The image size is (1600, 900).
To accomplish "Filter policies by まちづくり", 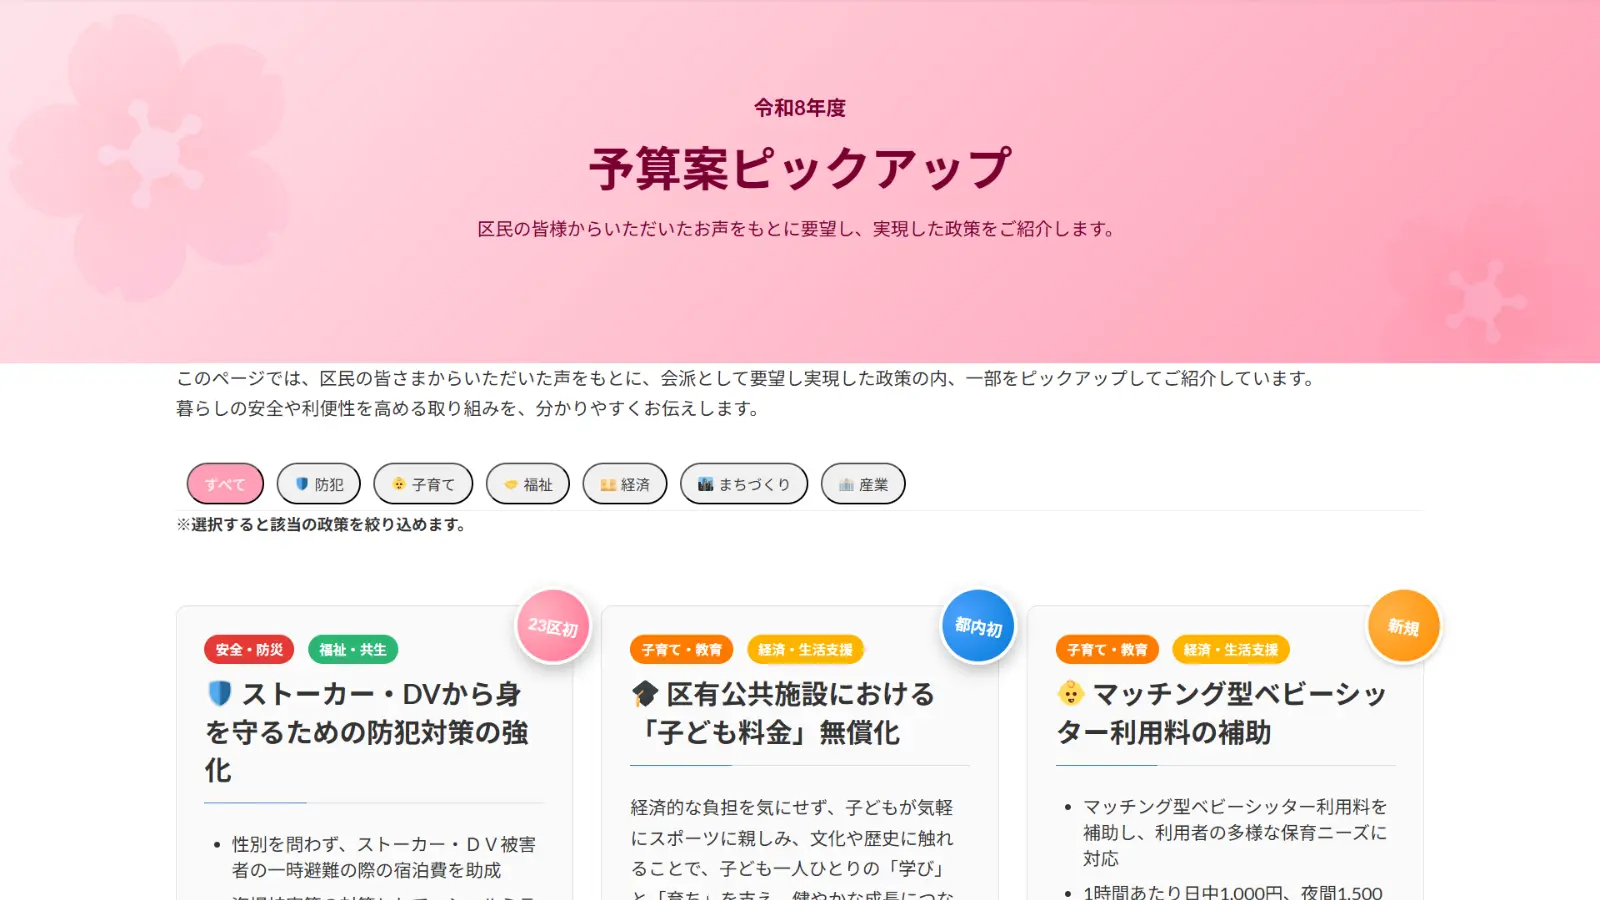I will [x=744, y=484].
